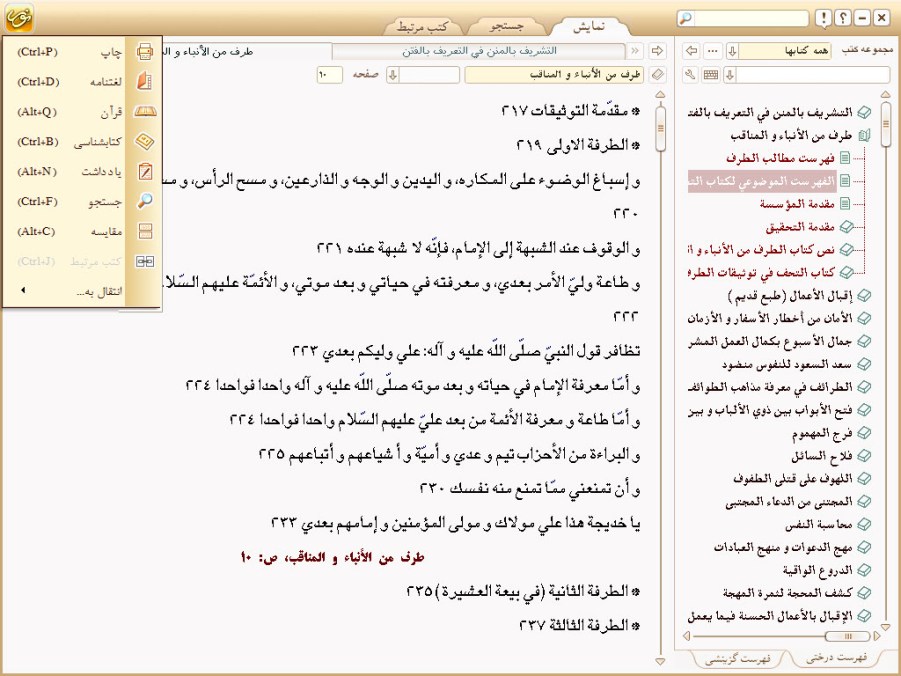Image resolution: width=901 pixels, height=676 pixels.
Task: Click the book panel horizontal scrollbar thumb
Action: [847, 636]
